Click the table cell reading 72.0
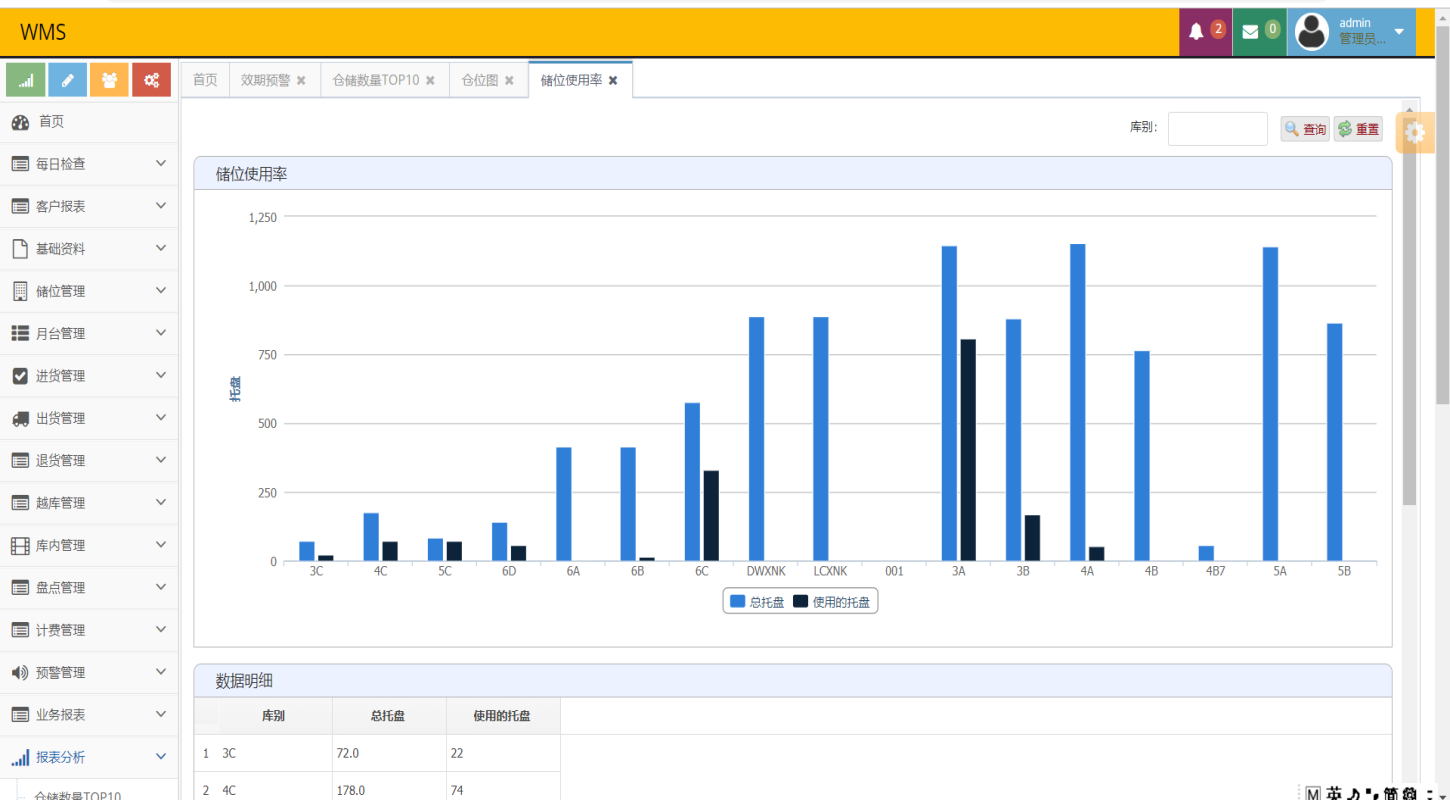Image resolution: width=1450 pixels, height=800 pixels. [x=389, y=753]
